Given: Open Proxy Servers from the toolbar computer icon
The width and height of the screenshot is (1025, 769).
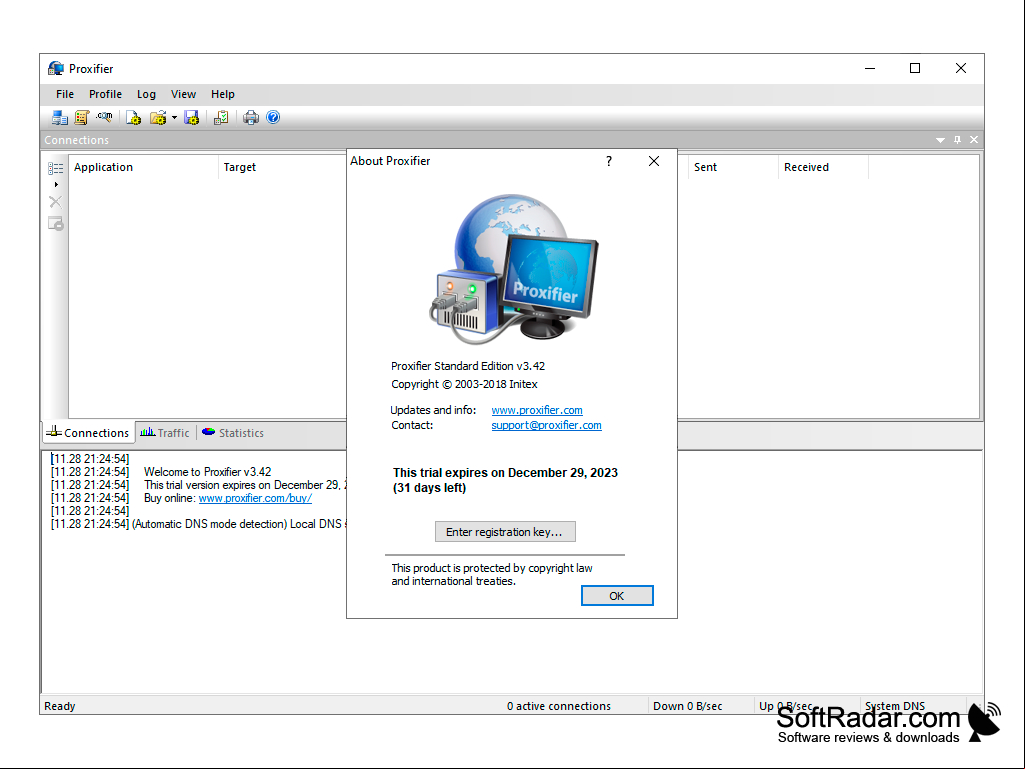Looking at the screenshot, I should coord(59,118).
